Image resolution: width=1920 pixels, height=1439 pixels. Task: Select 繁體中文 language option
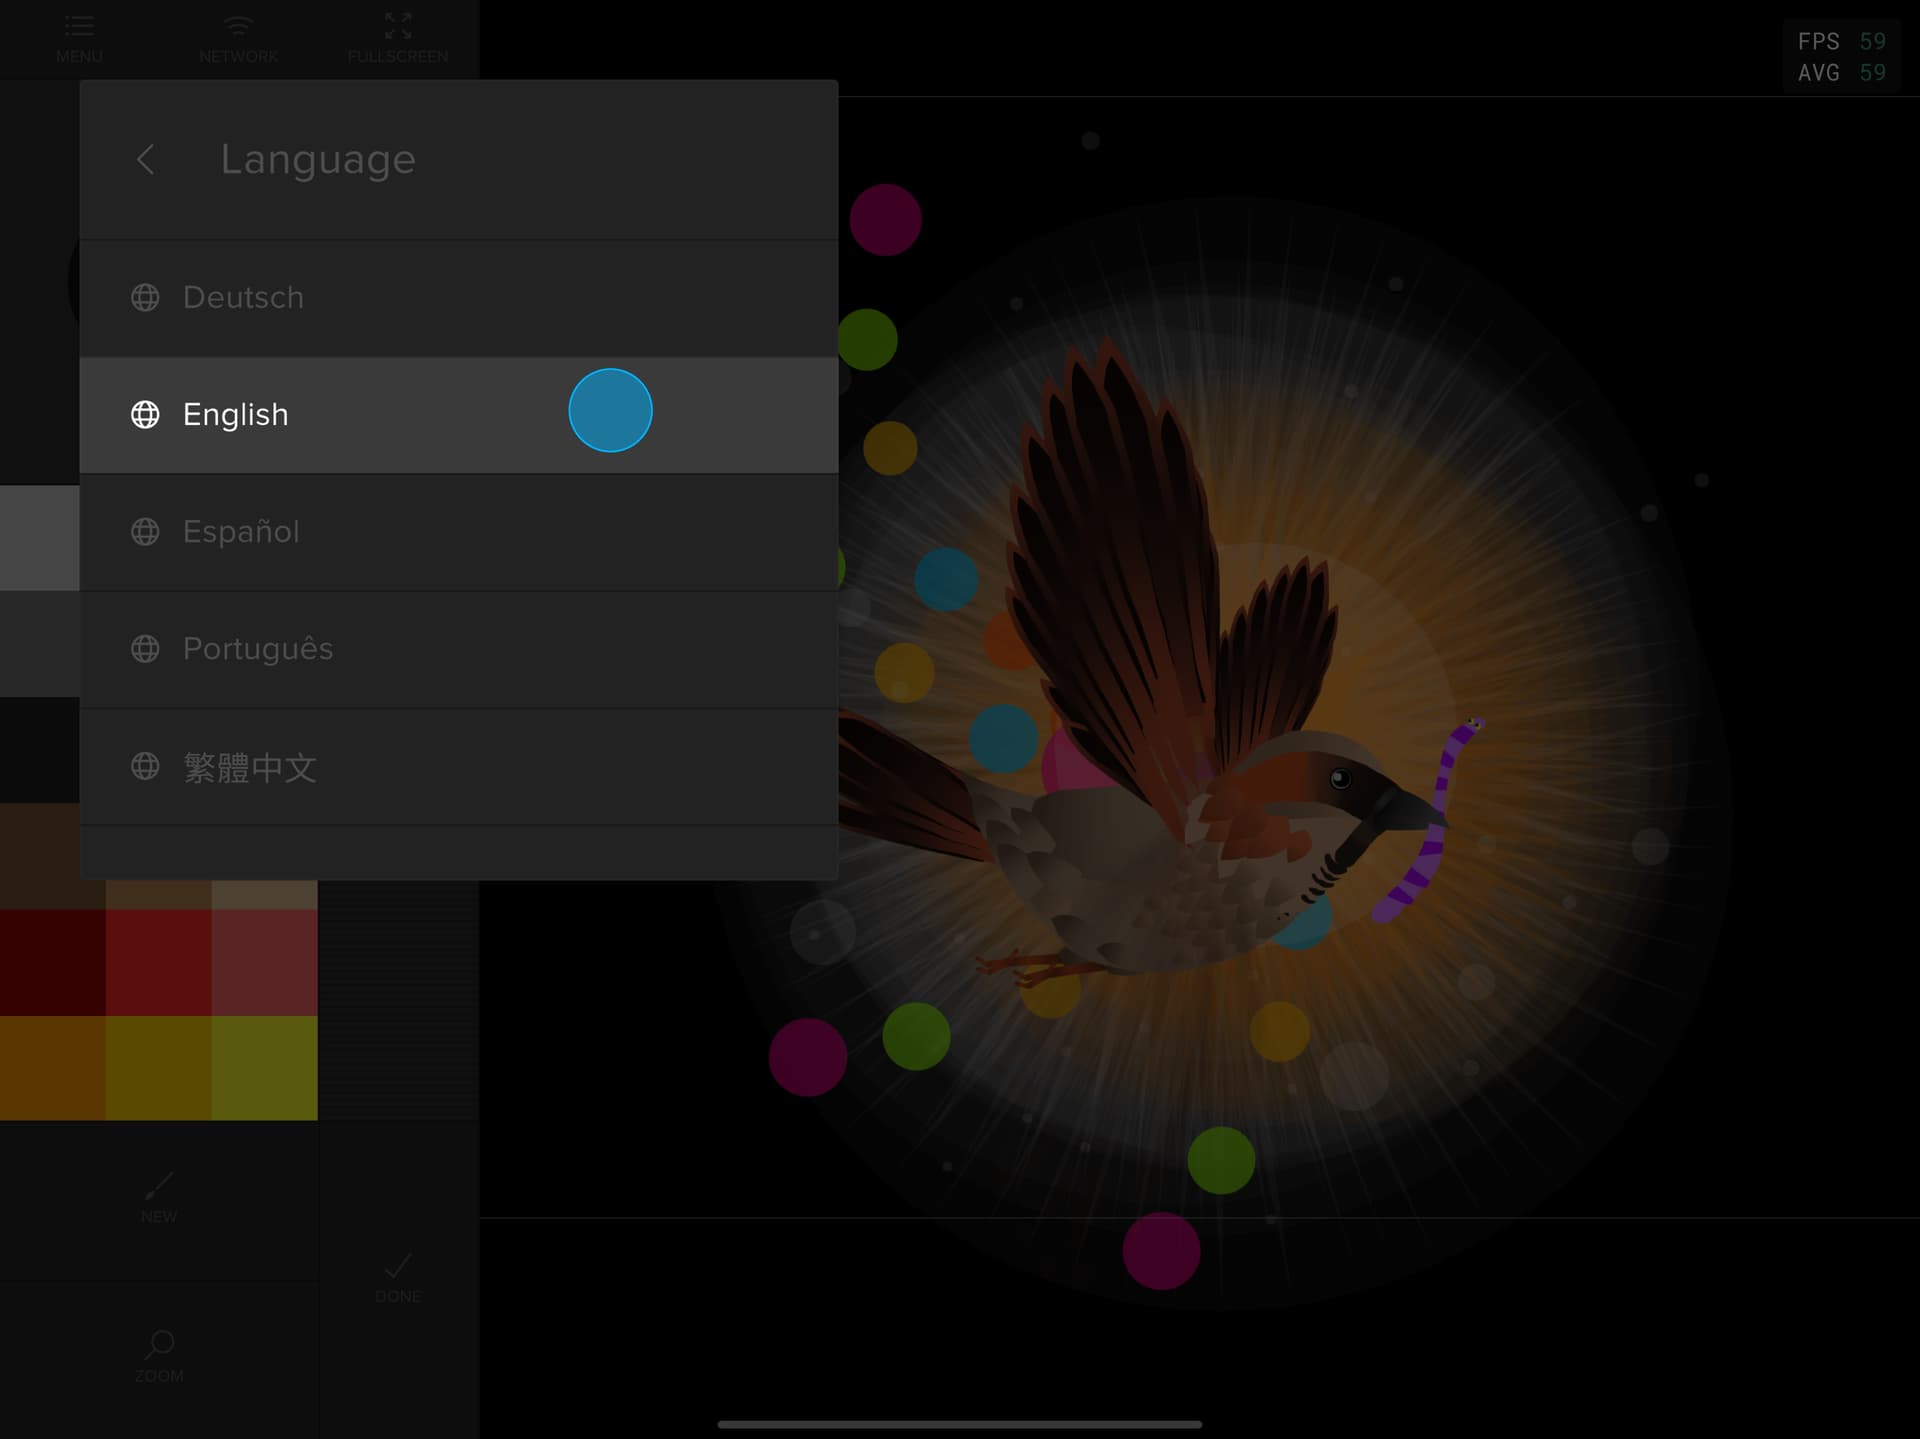pos(250,767)
